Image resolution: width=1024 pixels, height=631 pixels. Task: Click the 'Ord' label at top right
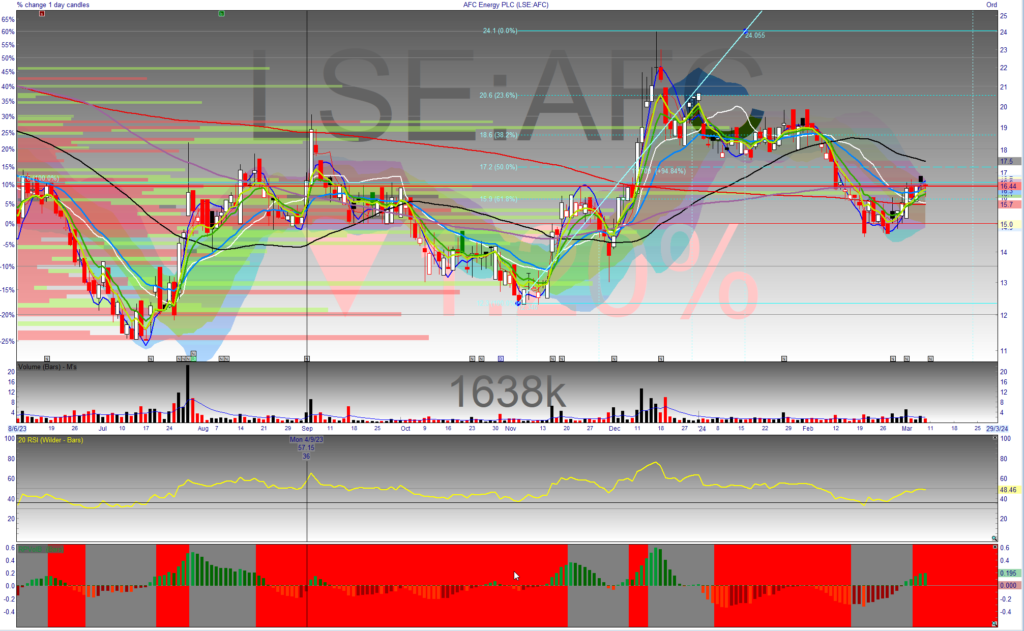pyautogui.click(x=991, y=5)
